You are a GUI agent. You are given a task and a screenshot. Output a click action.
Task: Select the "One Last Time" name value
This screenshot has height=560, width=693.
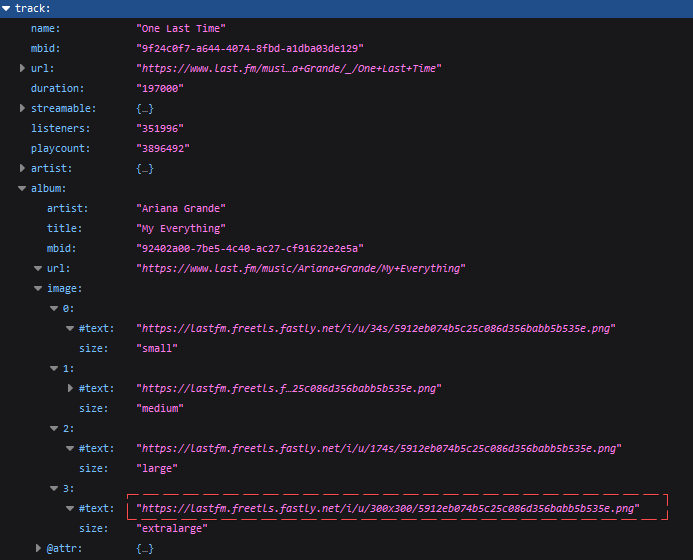[x=181, y=28]
